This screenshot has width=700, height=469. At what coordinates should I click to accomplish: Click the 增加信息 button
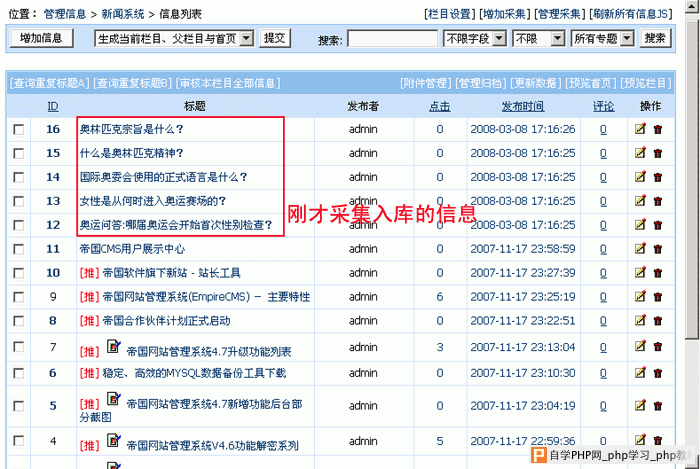point(41,38)
